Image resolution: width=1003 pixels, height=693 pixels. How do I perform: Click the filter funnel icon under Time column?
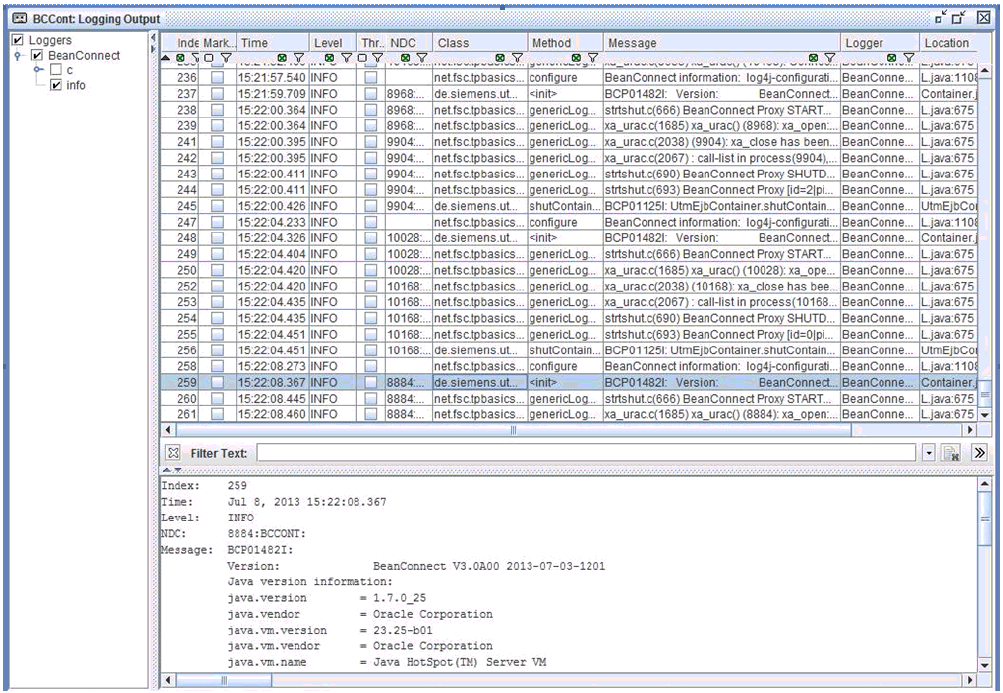pyautogui.click(x=297, y=59)
